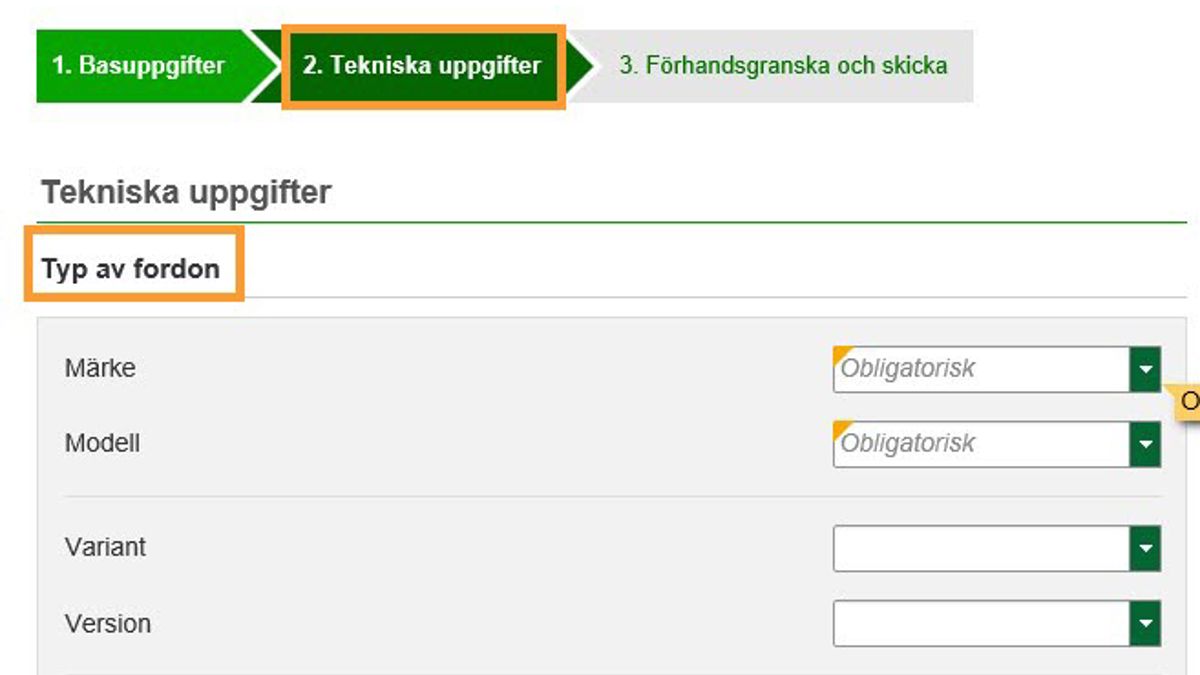Expand the Märke dropdown arrow
Screen dimensions: 1200x675
click(1145, 369)
